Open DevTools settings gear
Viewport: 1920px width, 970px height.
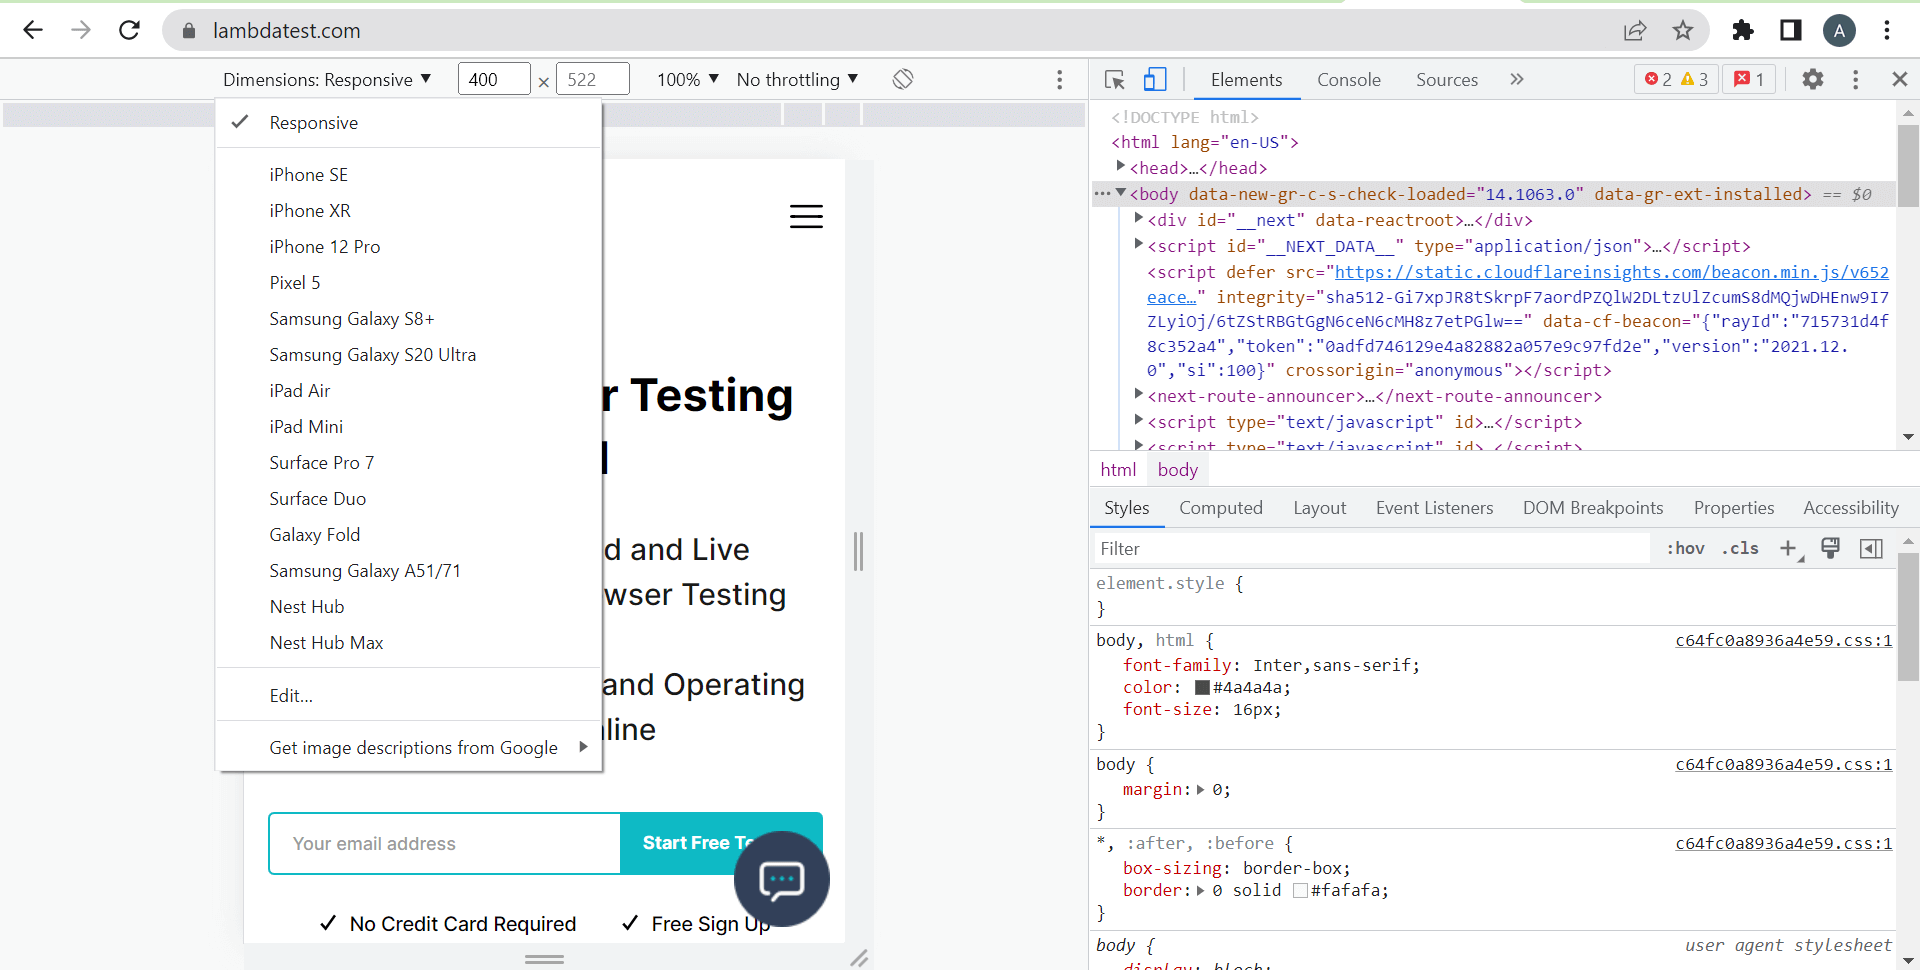(1813, 79)
